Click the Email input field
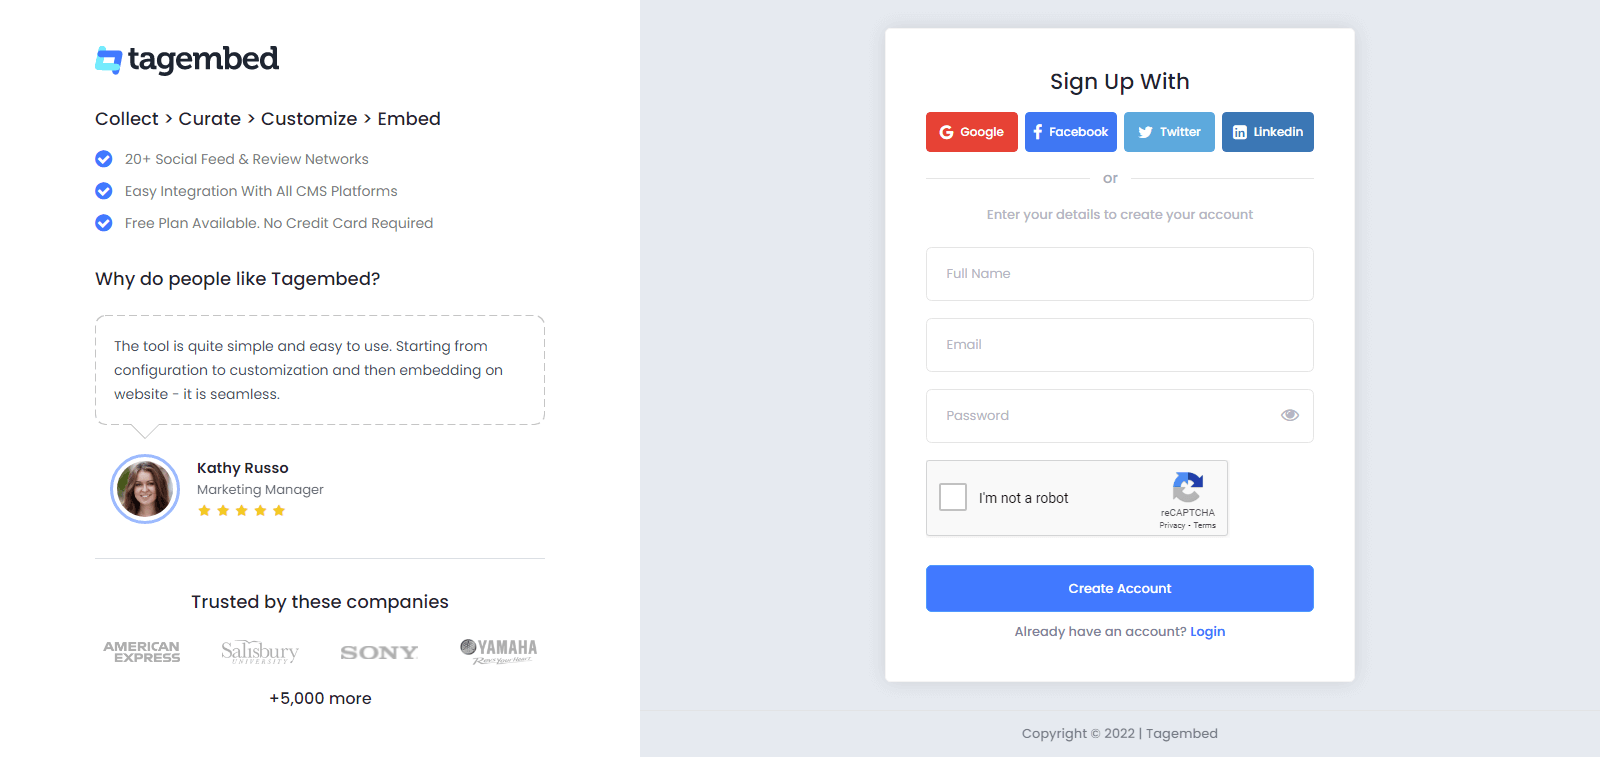 pyautogui.click(x=1119, y=344)
